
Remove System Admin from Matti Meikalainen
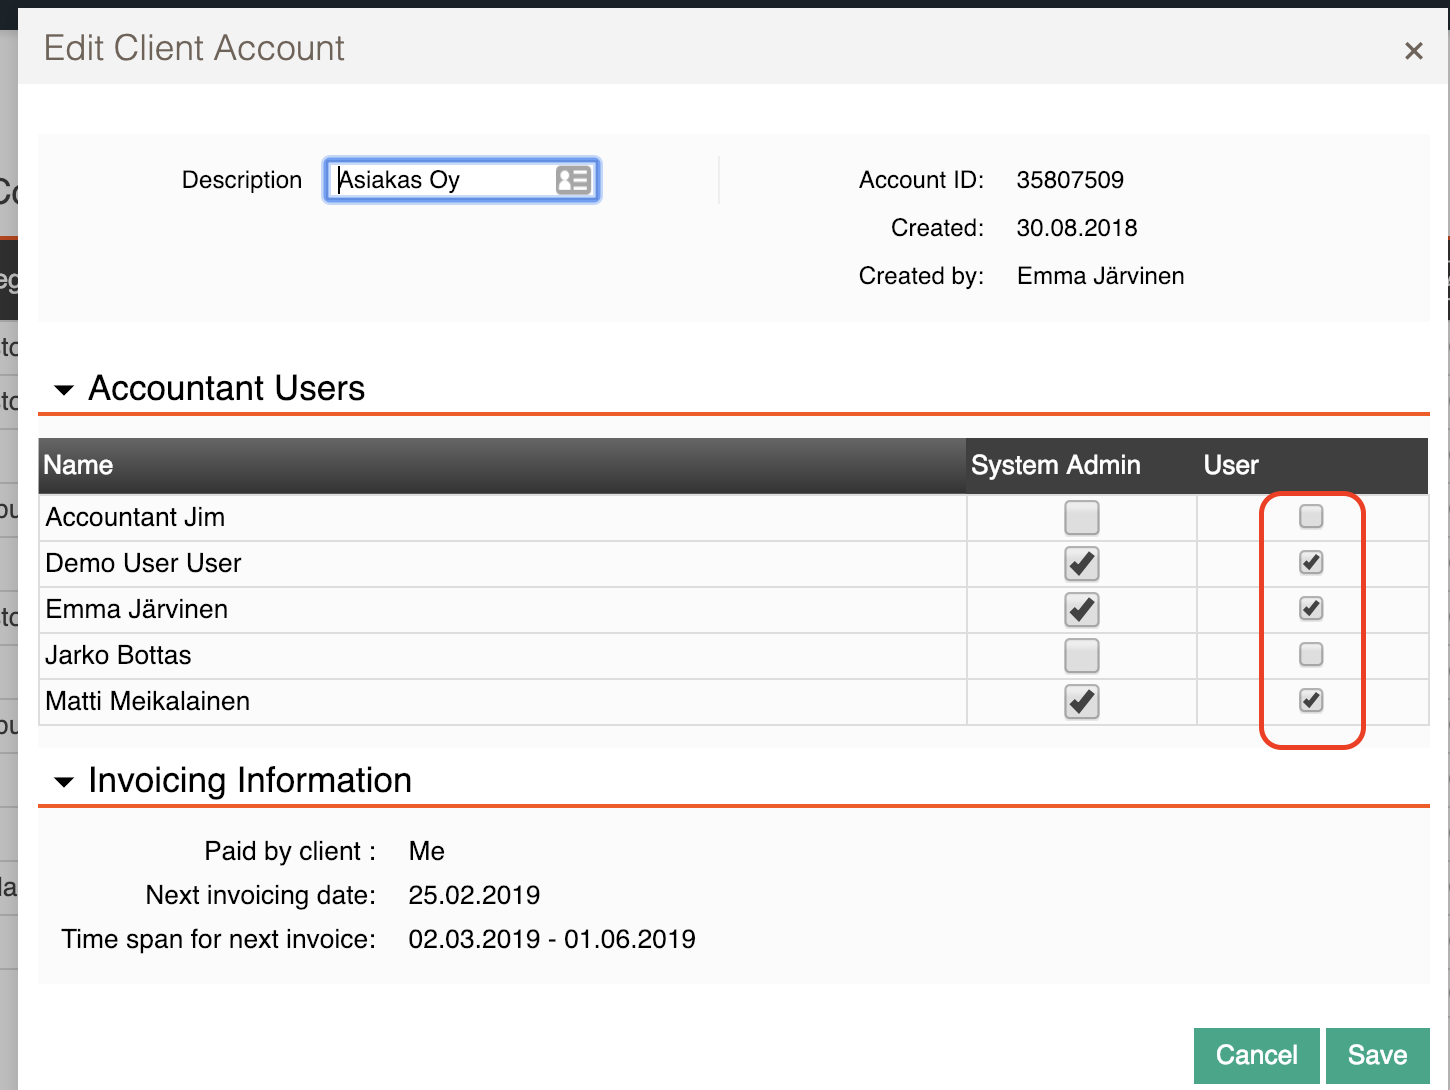[x=1081, y=702]
